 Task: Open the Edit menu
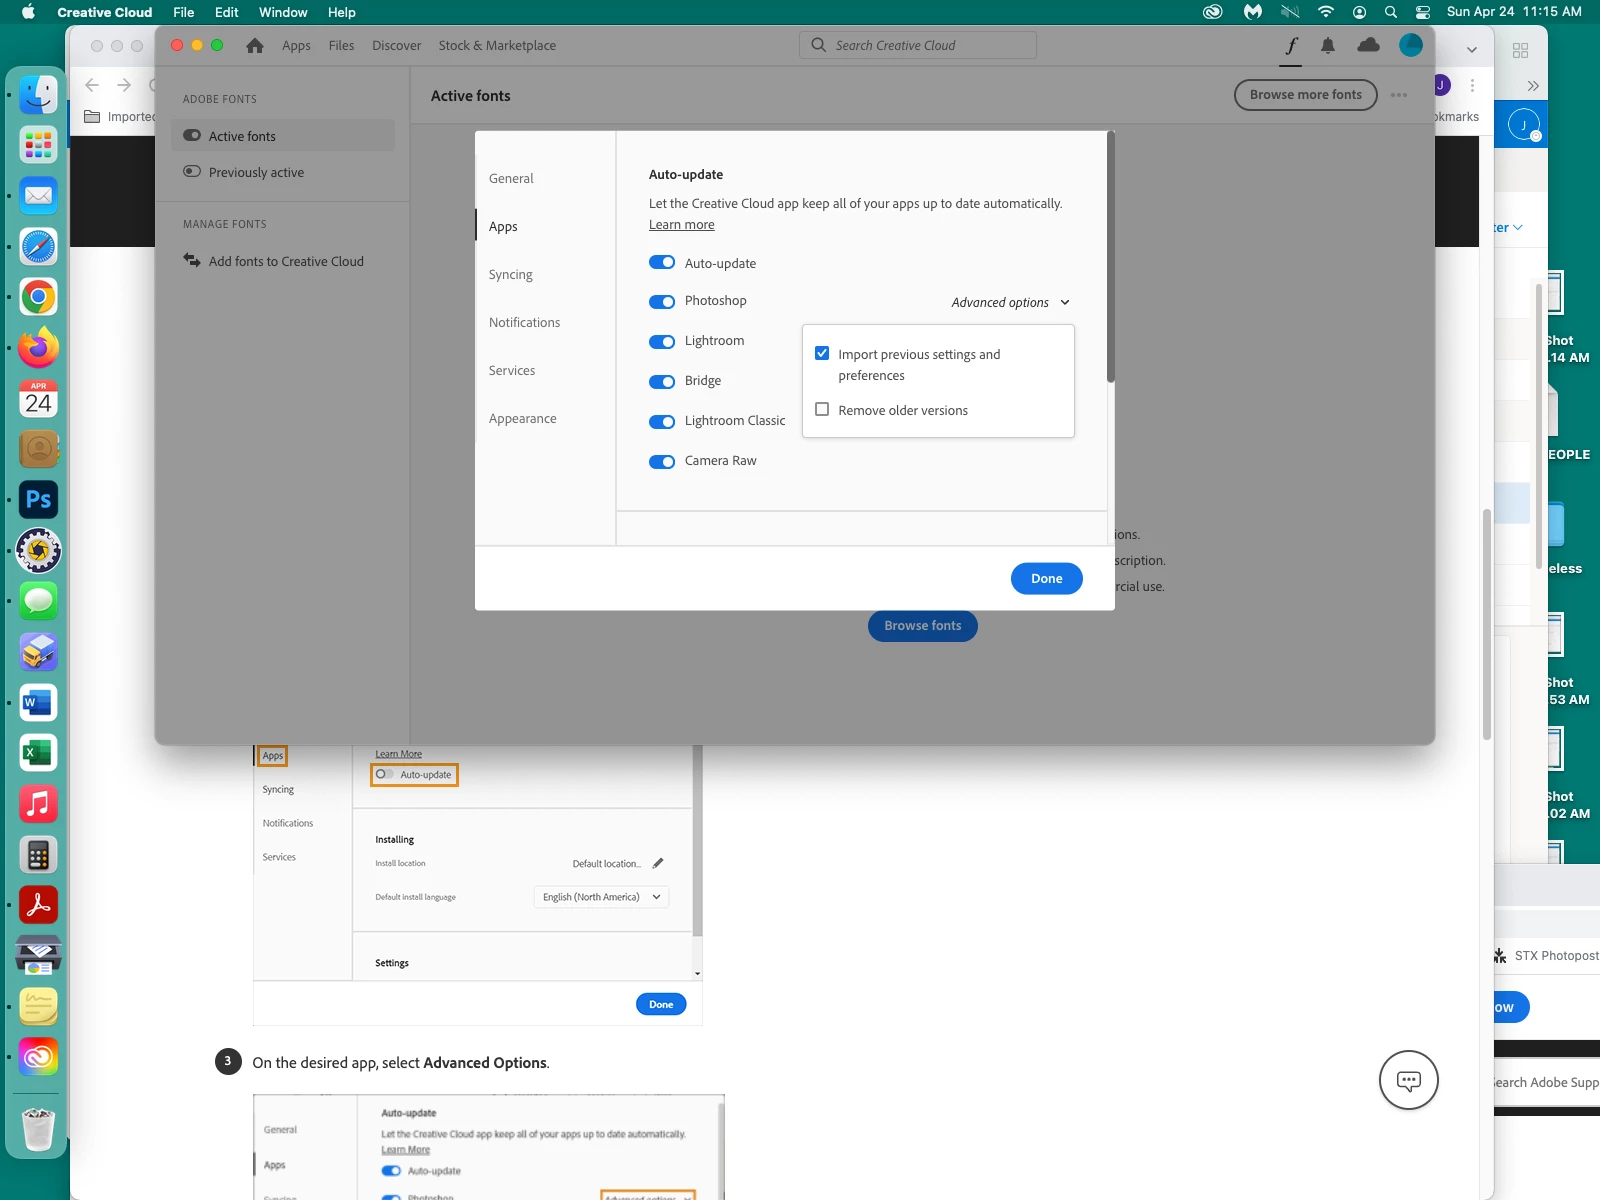pos(227,12)
